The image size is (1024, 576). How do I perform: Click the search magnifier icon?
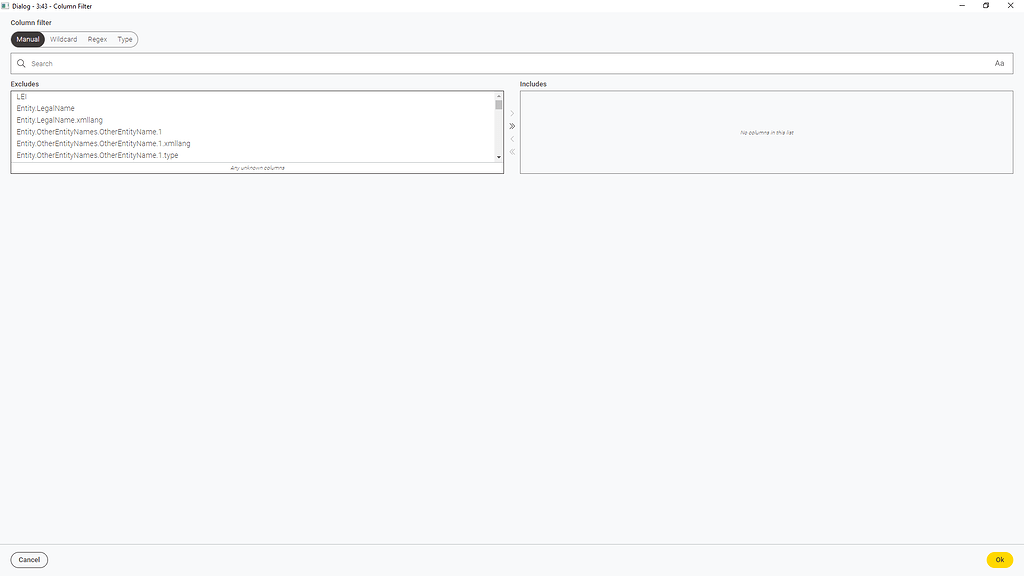point(21,63)
